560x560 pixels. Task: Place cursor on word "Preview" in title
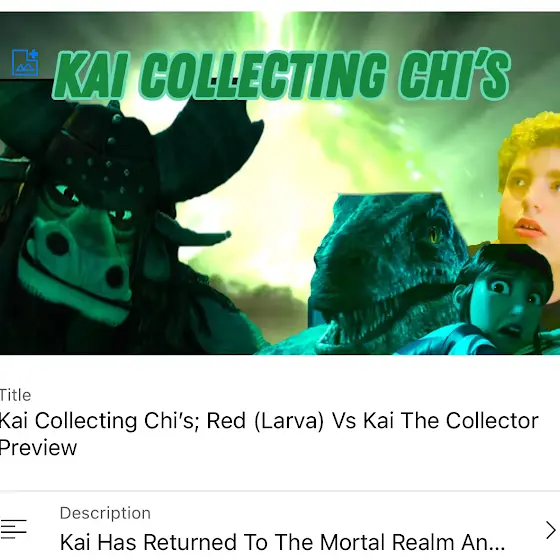click(38, 448)
